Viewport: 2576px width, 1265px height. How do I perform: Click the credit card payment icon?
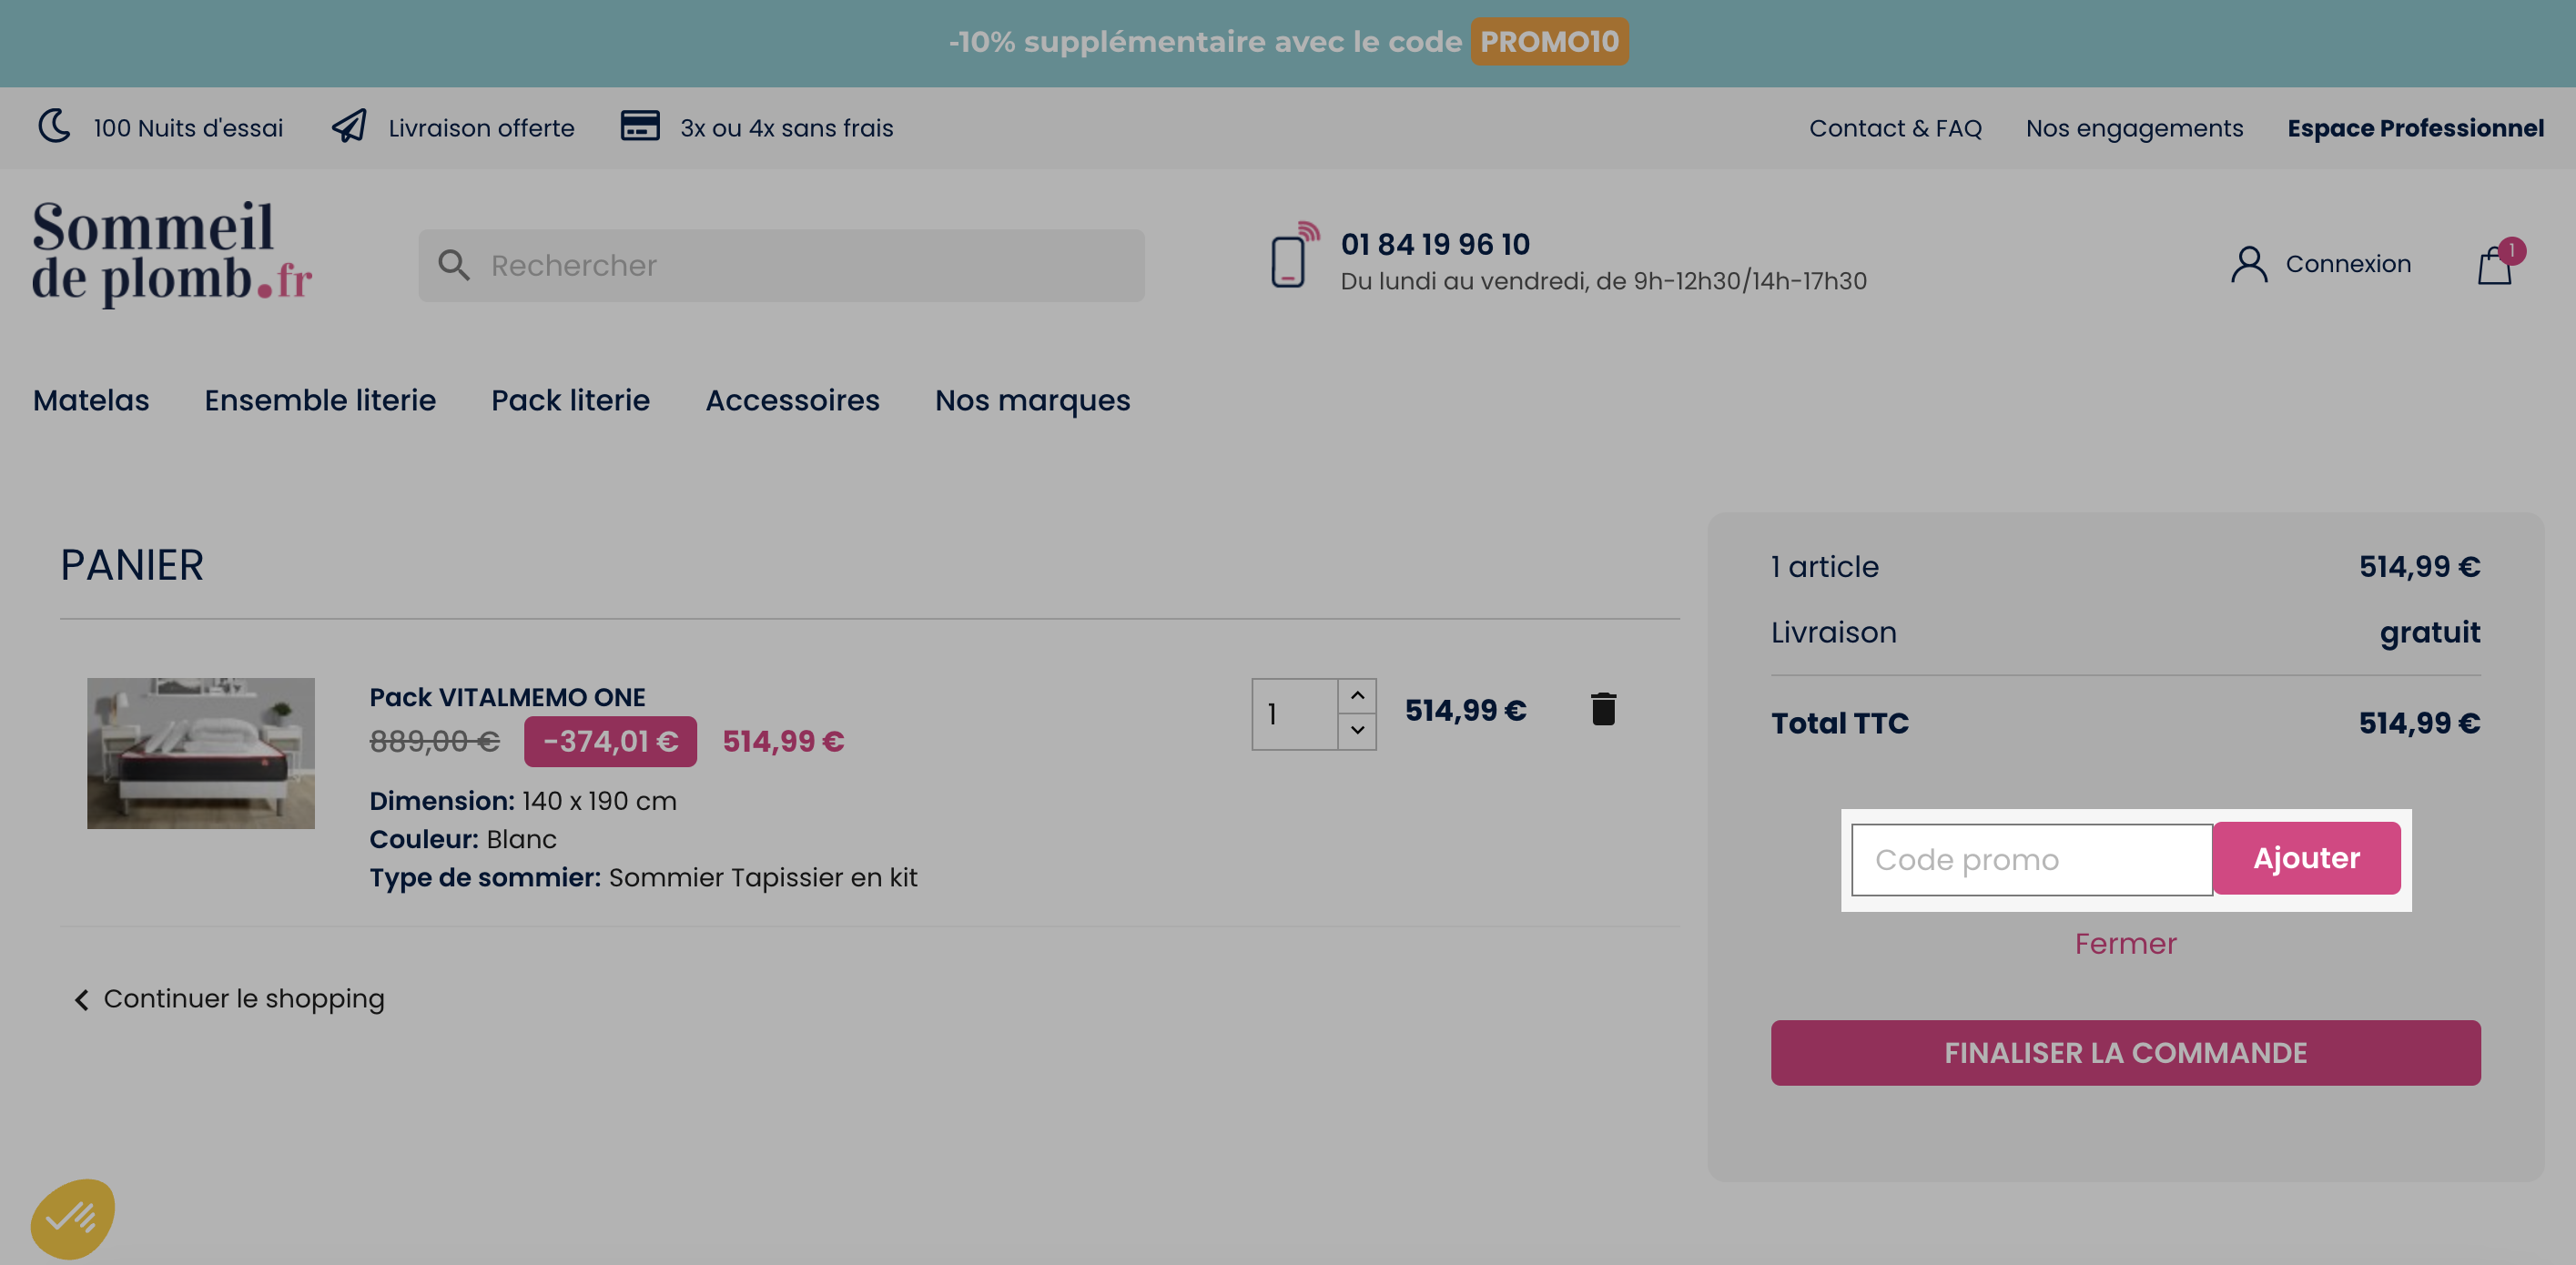click(640, 127)
